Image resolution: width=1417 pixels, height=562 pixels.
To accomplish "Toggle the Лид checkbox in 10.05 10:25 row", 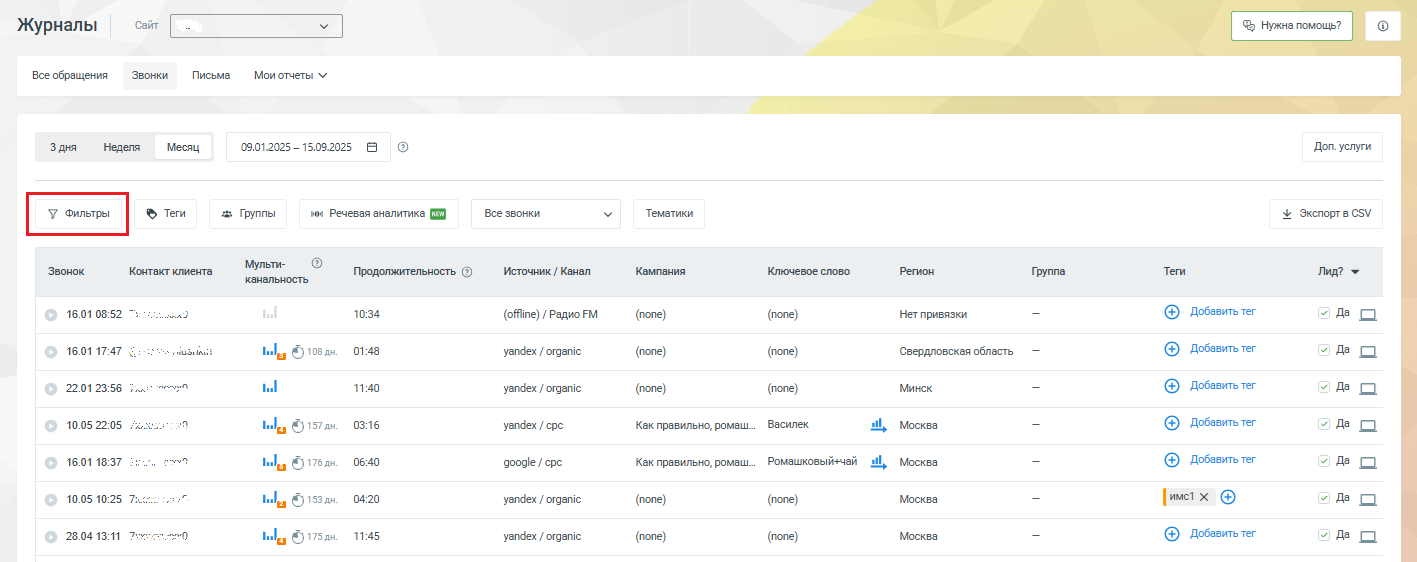I will pos(1324,498).
